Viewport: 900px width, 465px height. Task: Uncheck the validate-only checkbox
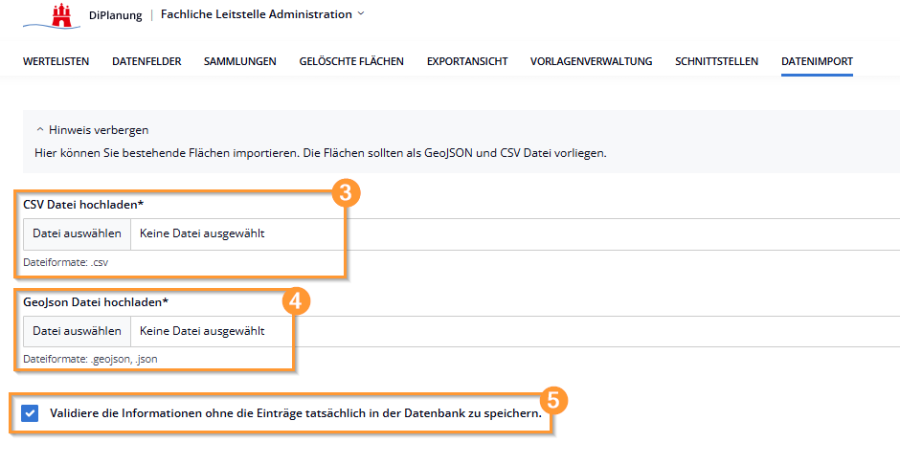pyautogui.click(x=30, y=413)
